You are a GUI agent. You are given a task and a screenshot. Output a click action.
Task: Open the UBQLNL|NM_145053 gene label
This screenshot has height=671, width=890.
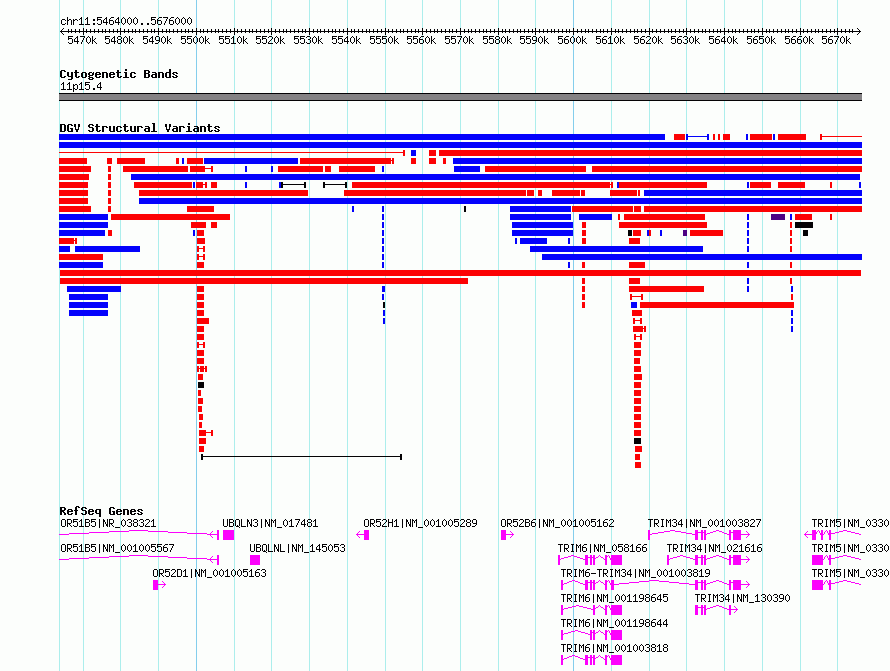coord(297,548)
